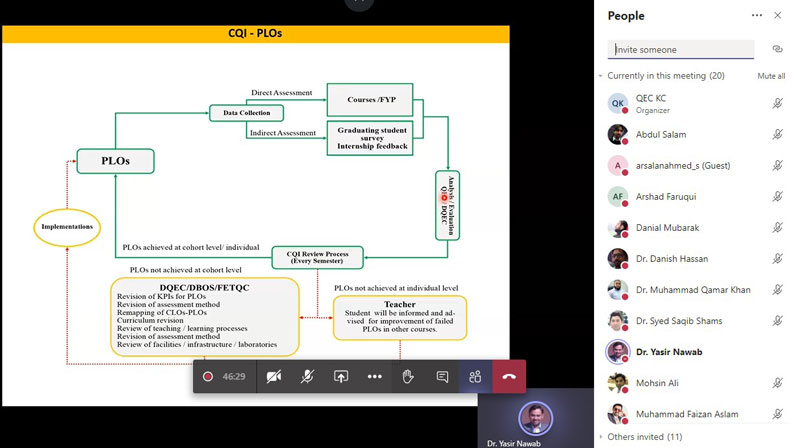This screenshot has height=448, width=800.
Task: Click mic icon beside Dr. Danish Hassan
Action: [x=777, y=259]
